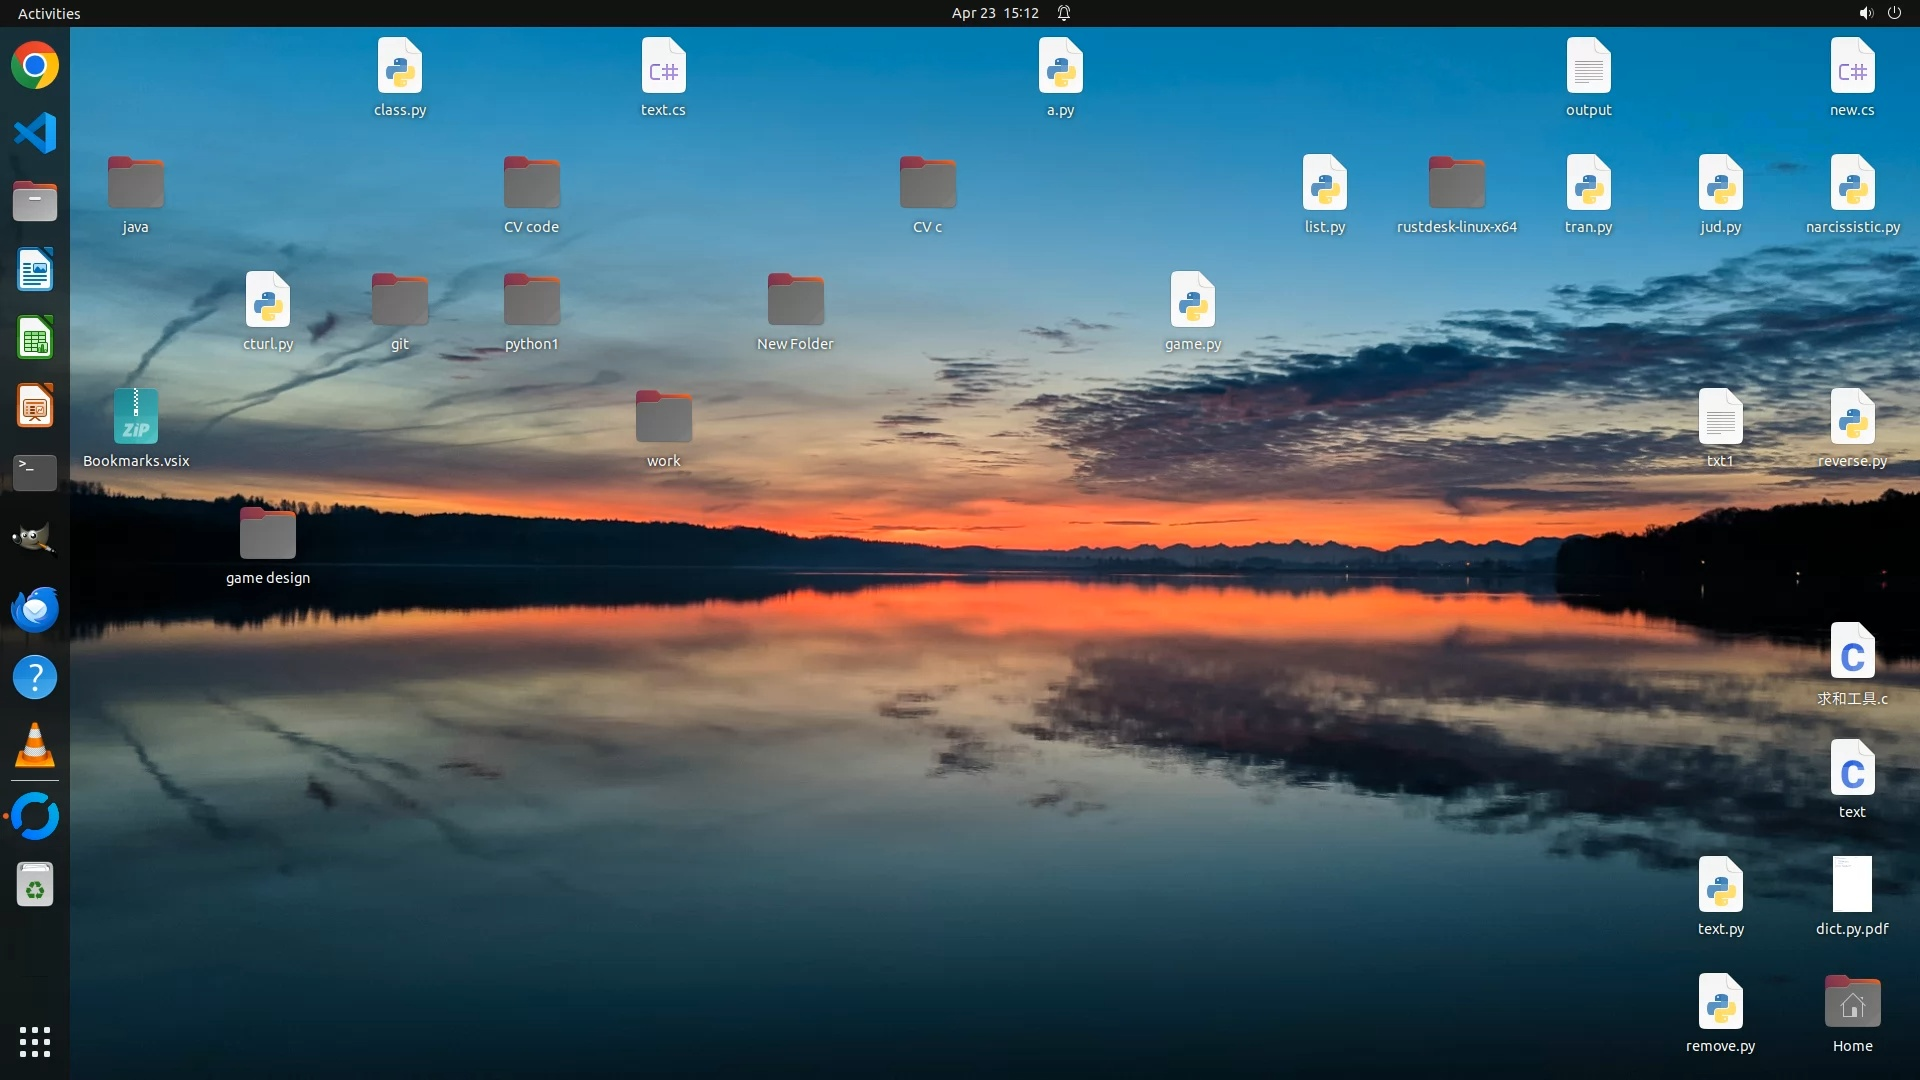Open LibreOffice Impress from the dock

click(35, 406)
